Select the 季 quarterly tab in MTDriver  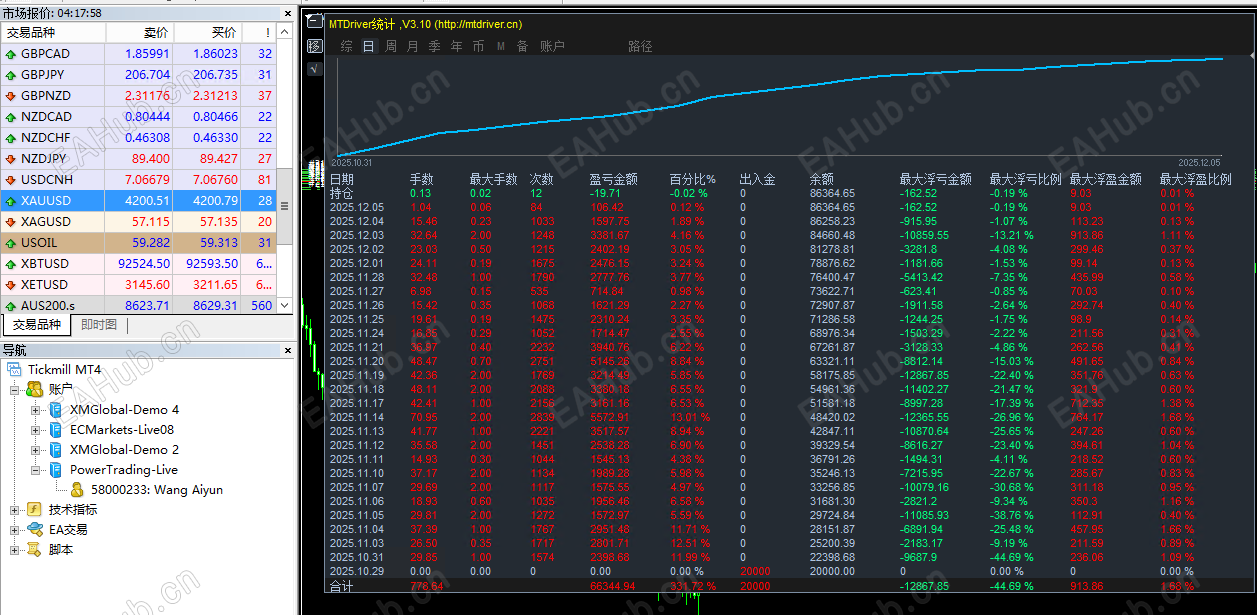click(434, 46)
